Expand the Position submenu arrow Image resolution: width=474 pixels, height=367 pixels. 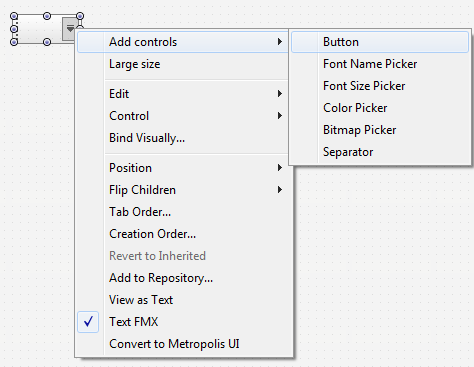[280, 168]
